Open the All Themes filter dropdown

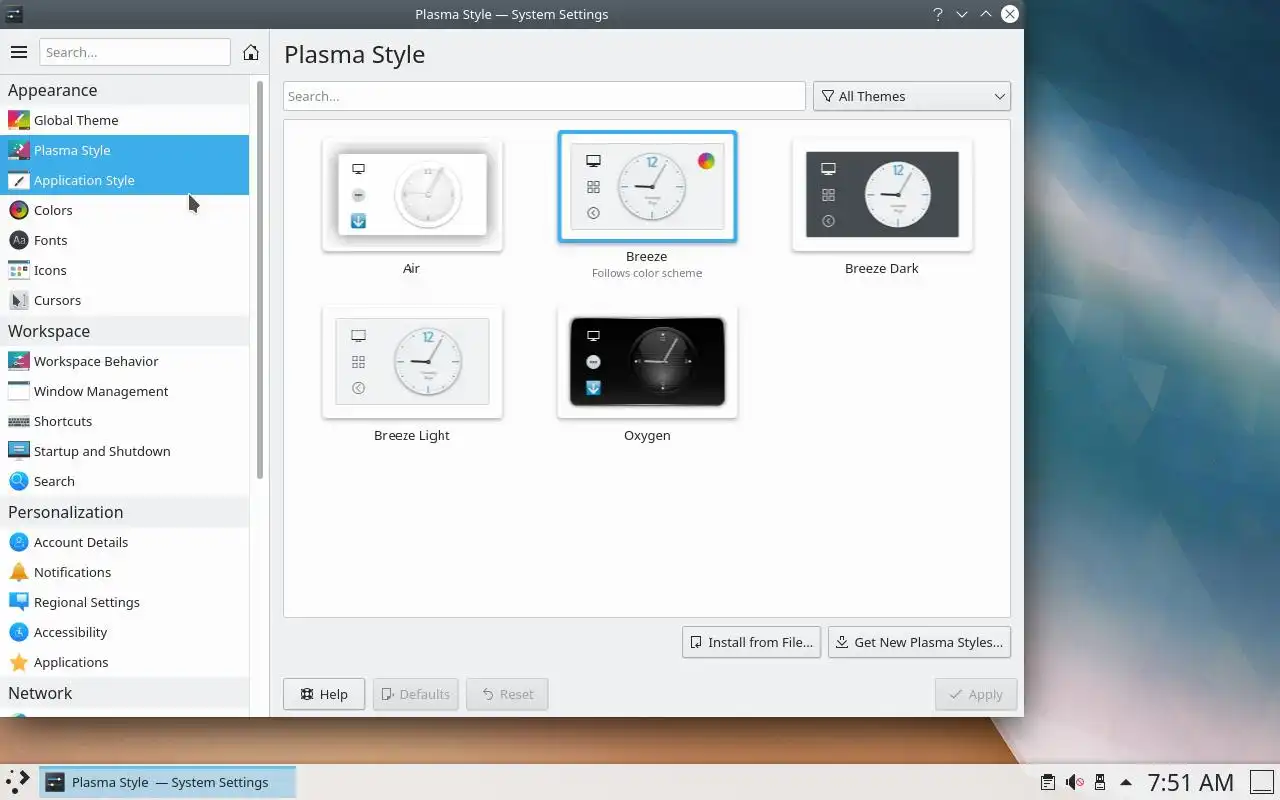click(x=912, y=96)
